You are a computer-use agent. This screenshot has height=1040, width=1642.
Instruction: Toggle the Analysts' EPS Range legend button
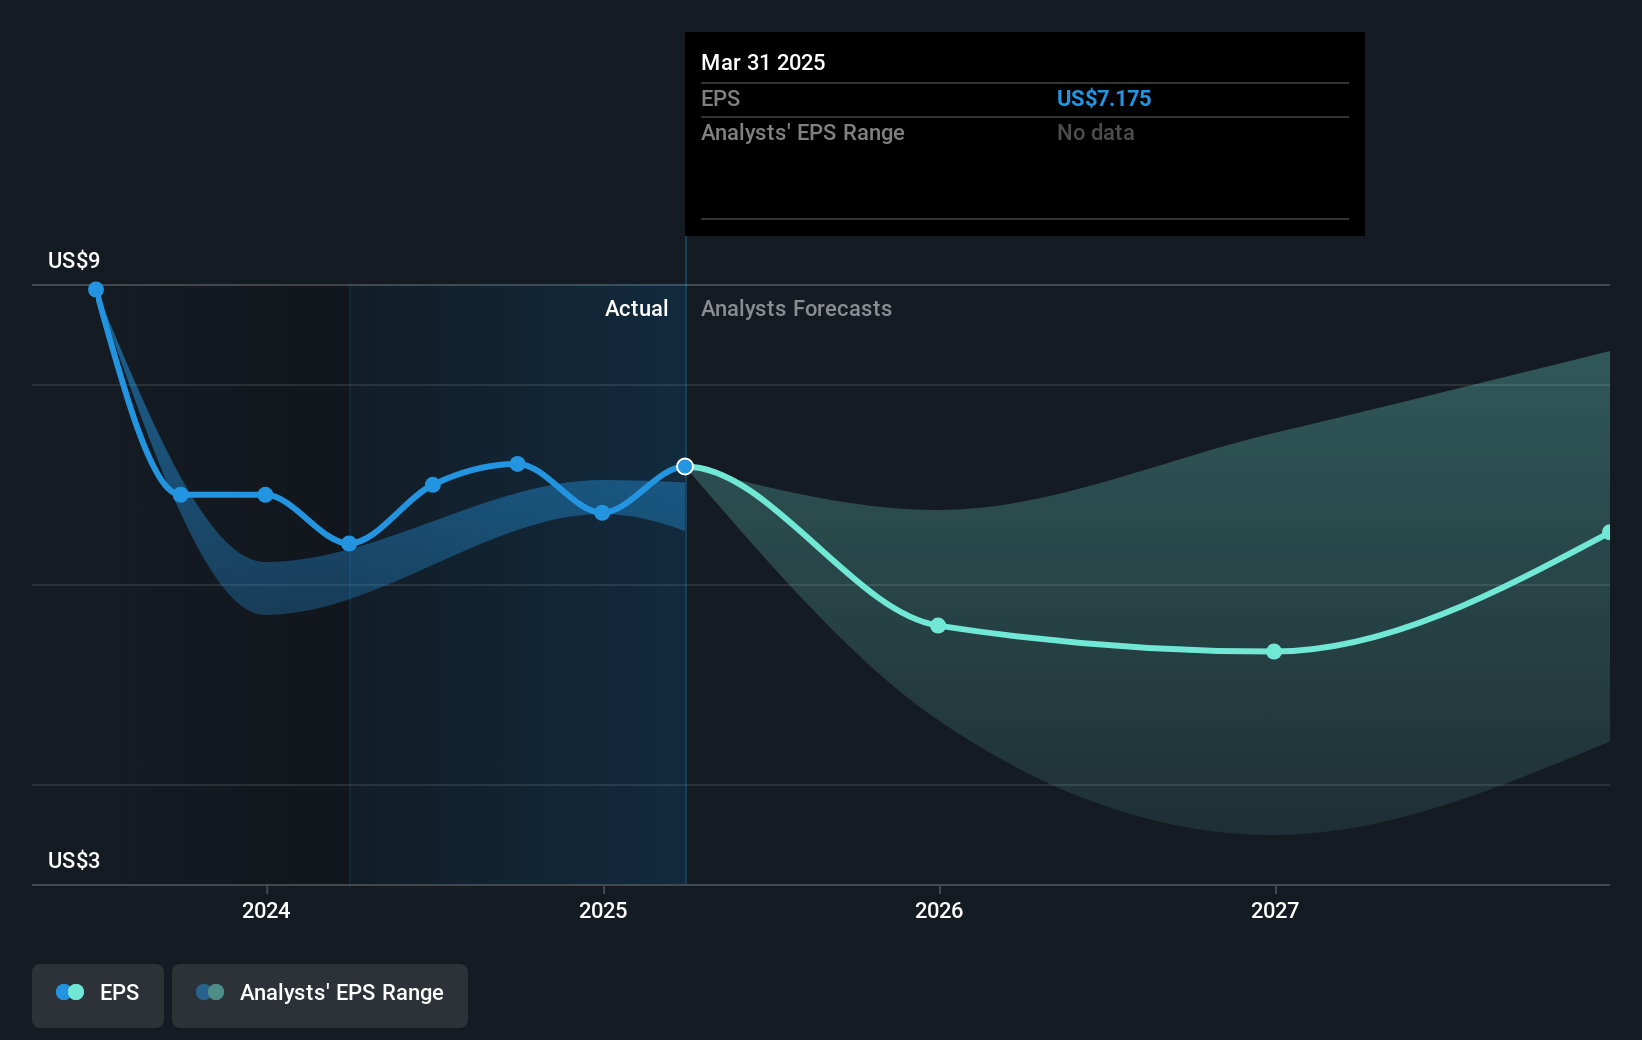point(320,995)
